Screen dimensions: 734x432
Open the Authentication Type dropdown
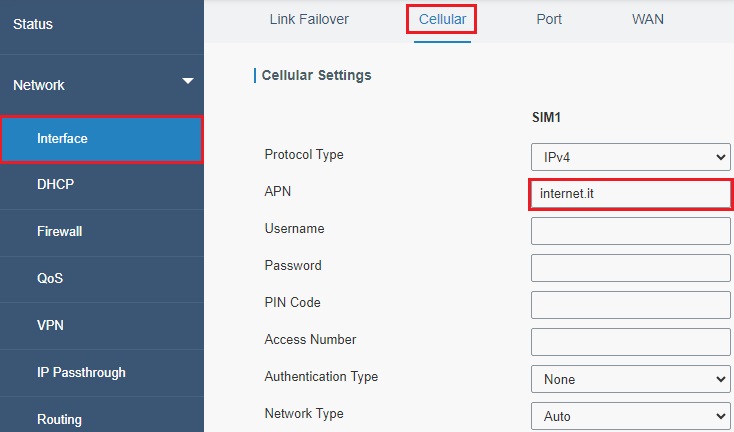[631, 379]
